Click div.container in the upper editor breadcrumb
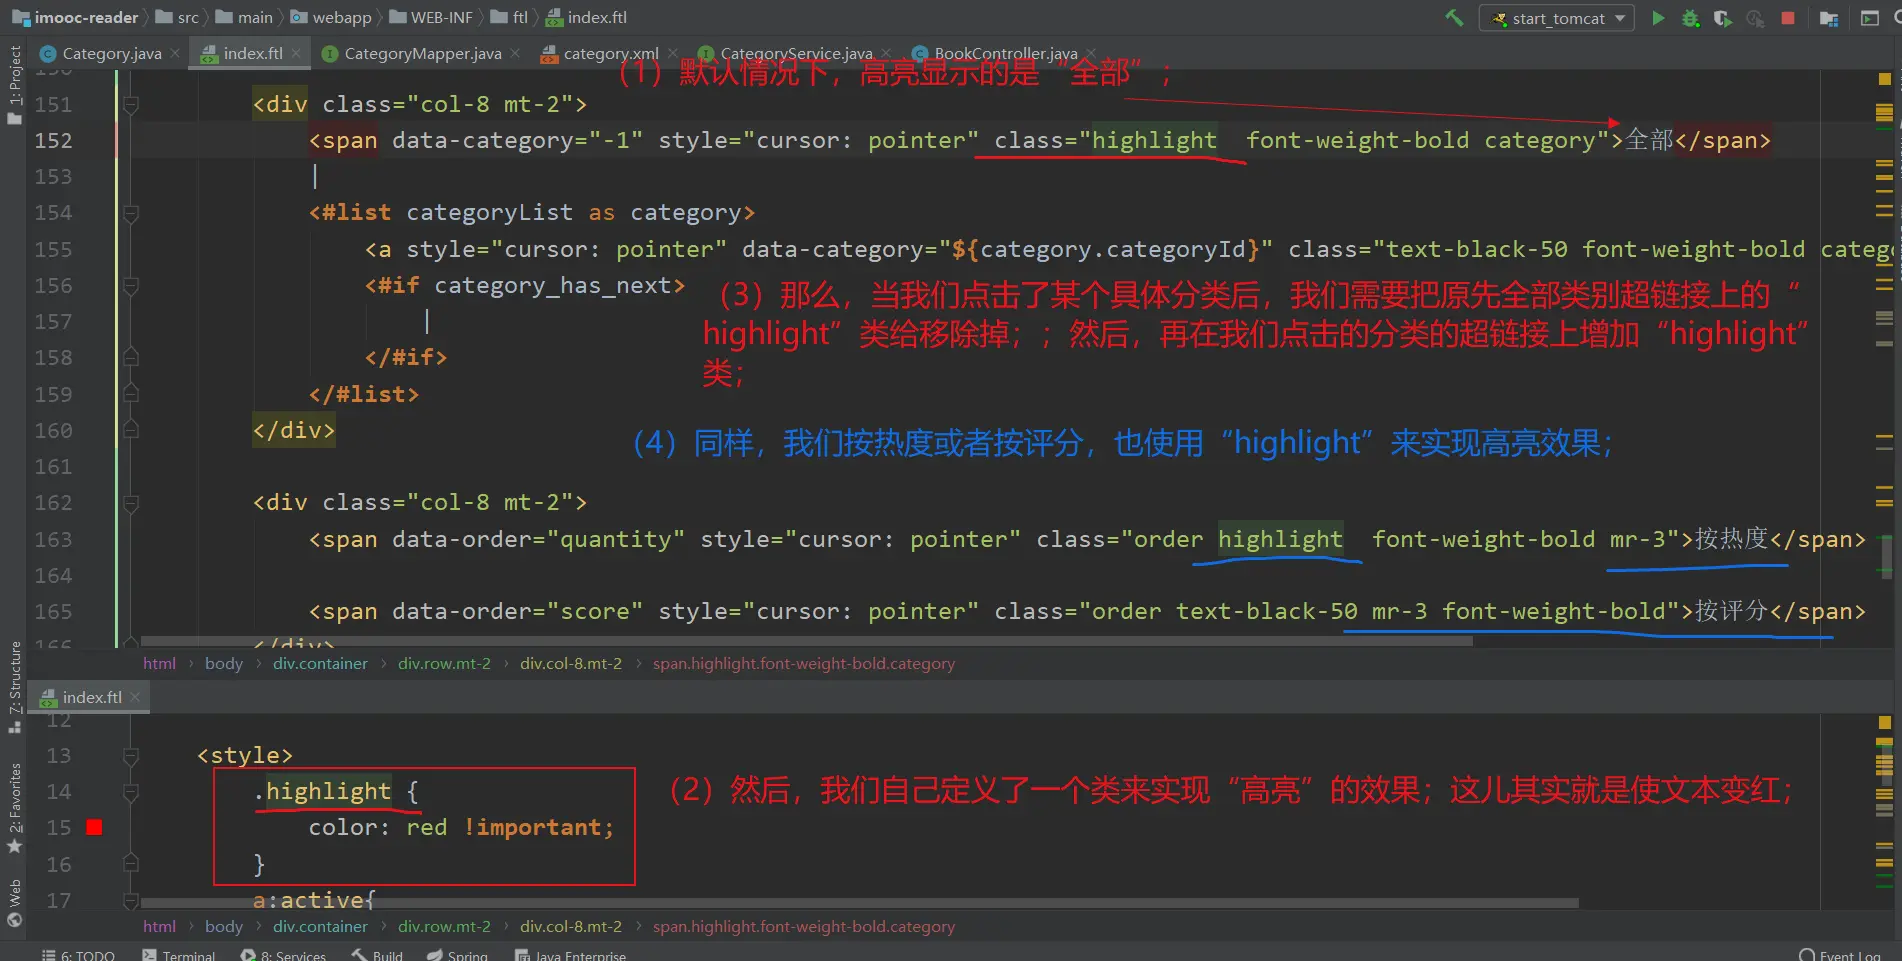1902x961 pixels. point(320,663)
